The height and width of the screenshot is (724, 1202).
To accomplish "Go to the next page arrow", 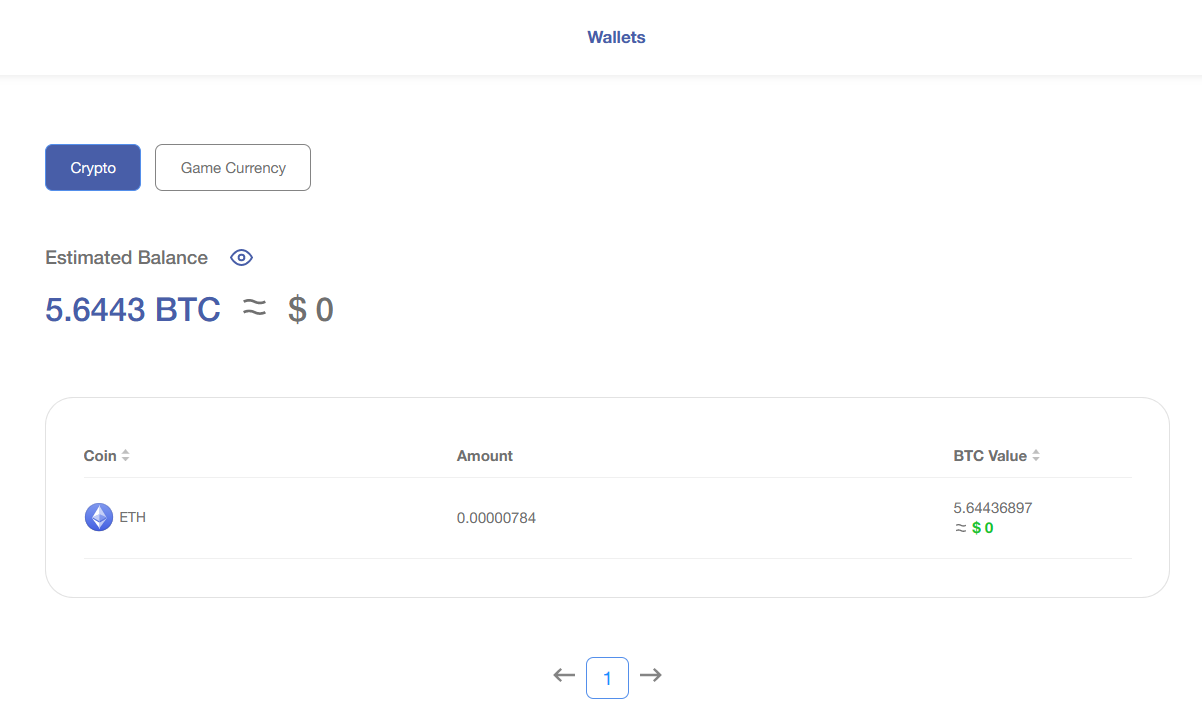I will [x=651, y=675].
